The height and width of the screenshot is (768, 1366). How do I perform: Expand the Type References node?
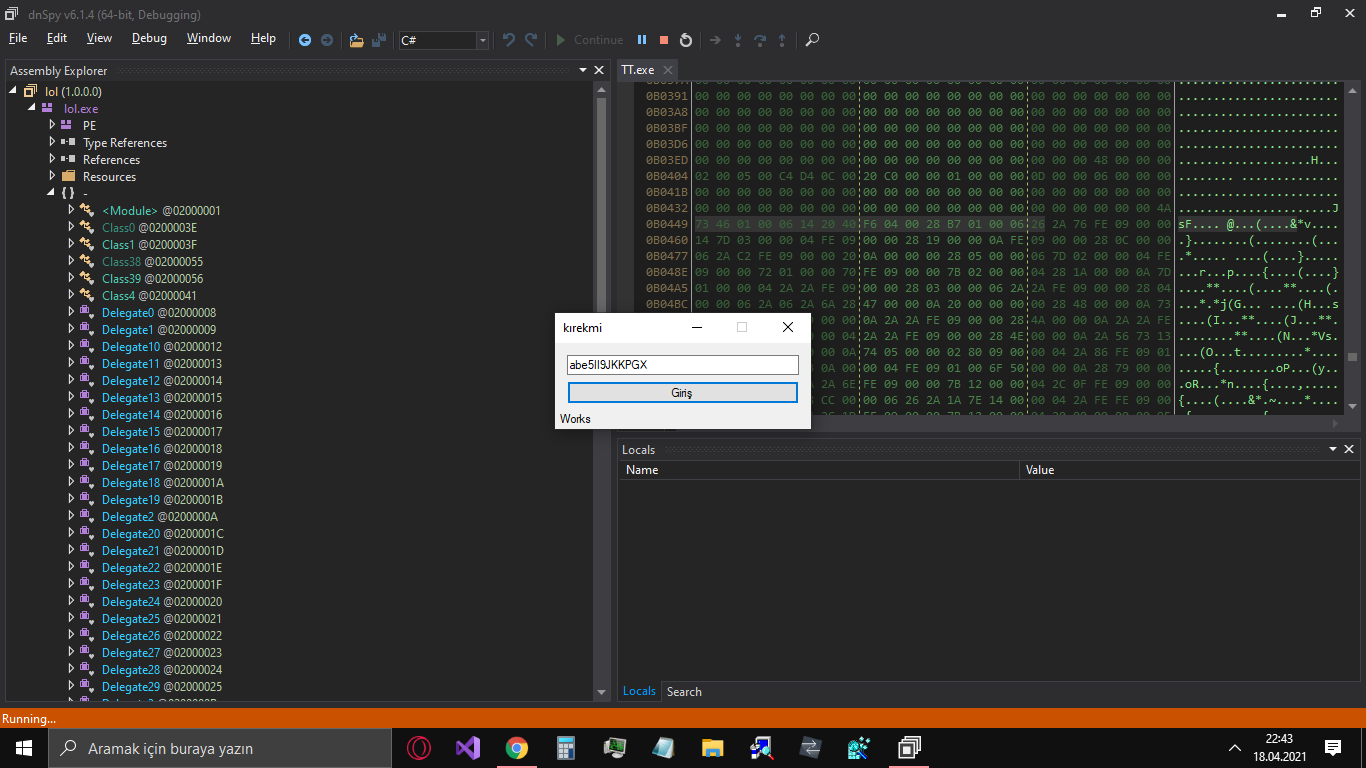tap(52, 142)
